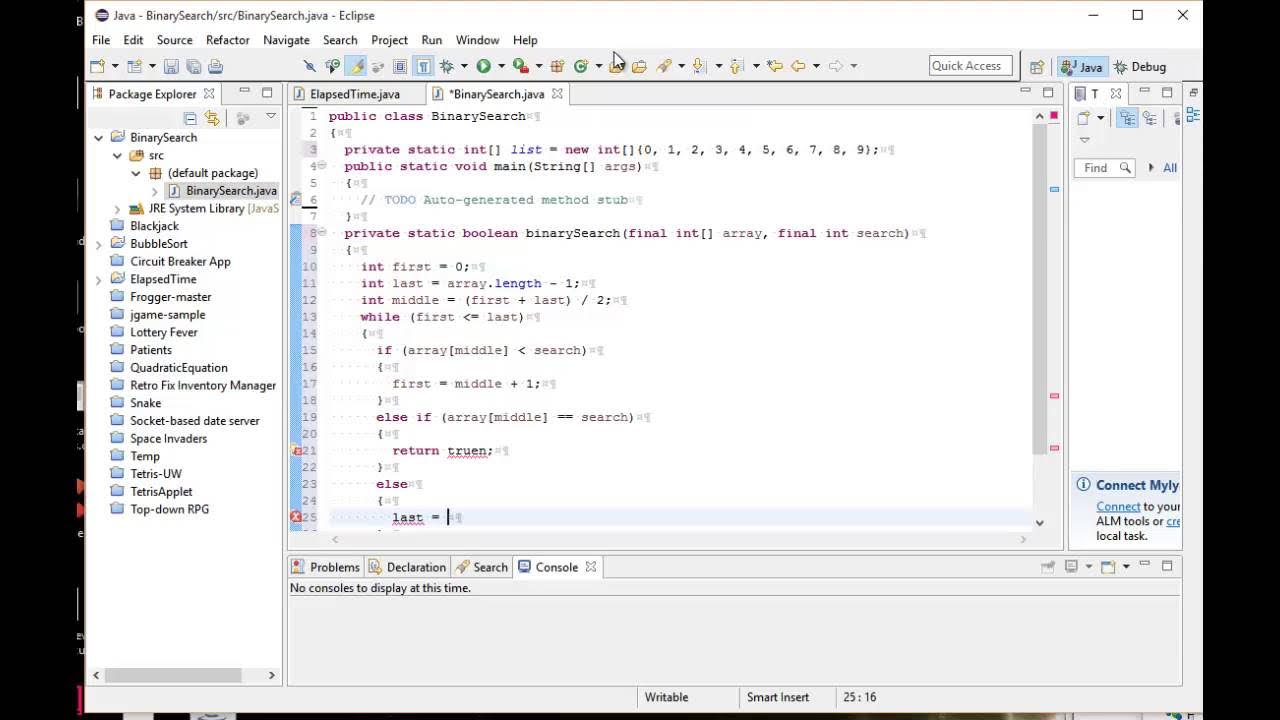Screen dimensions: 1280x720
Task: Switch to the Java perspective
Action: click(x=1081, y=67)
